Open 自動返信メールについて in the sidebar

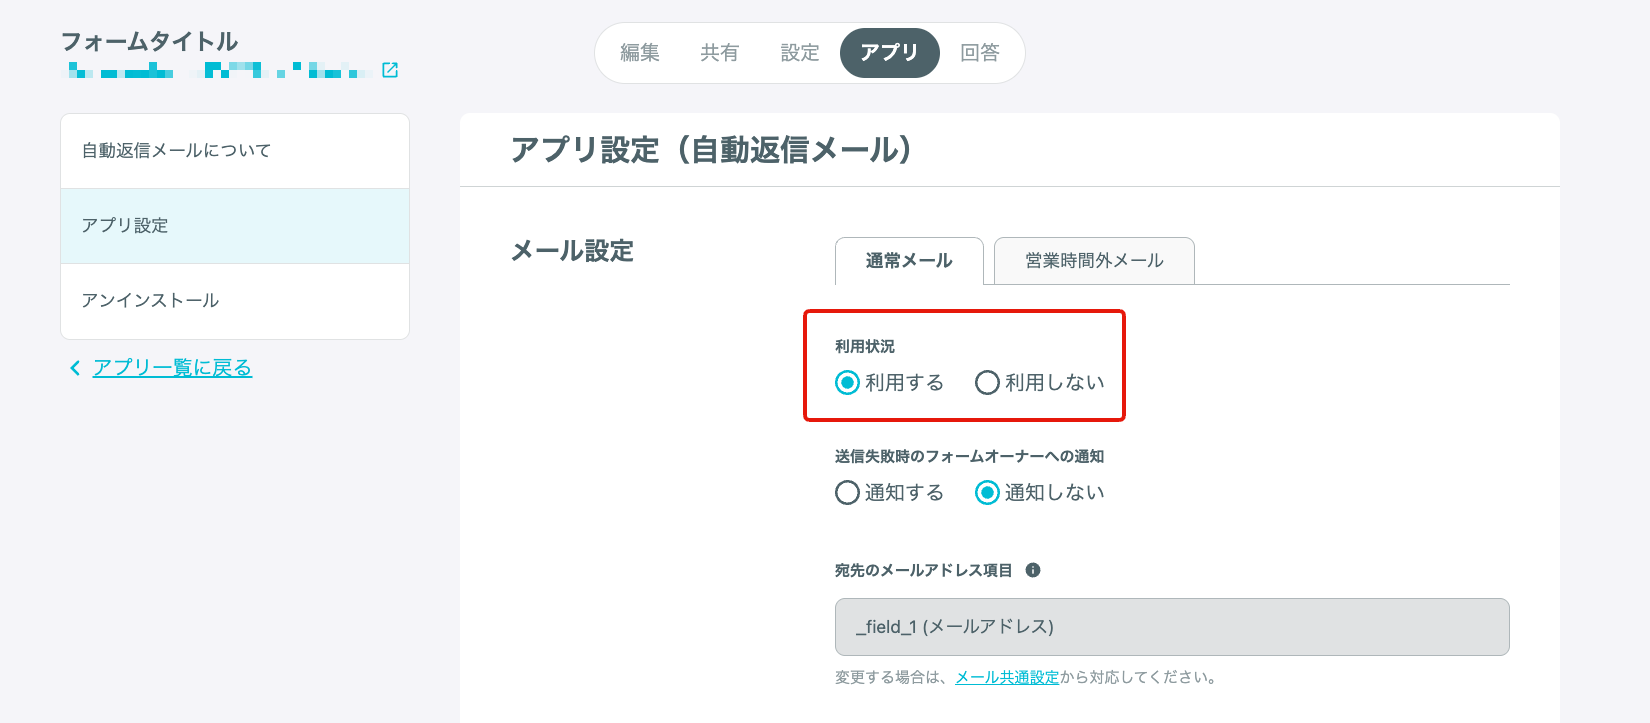[x=235, y=151]
